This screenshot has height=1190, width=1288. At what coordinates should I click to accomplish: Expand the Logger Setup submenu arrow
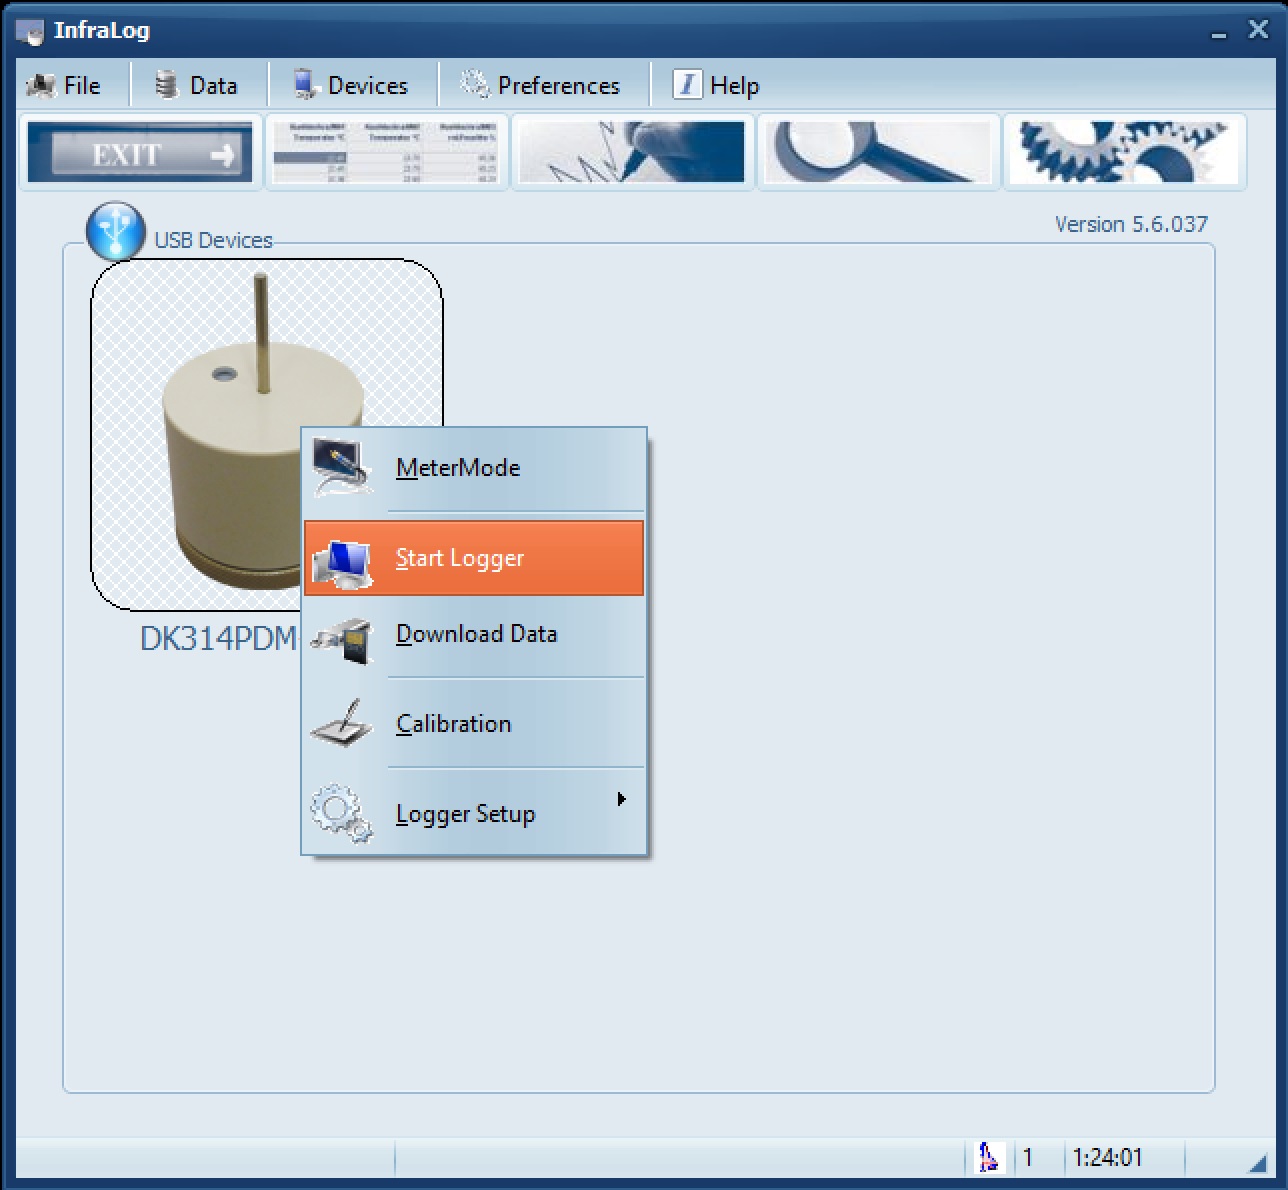tap(621, 799)
